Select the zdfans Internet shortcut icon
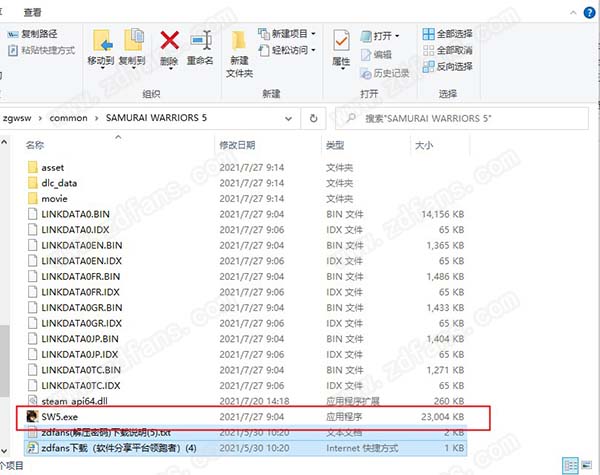This screenshot has width=600, height=475. pyautogui.click(x=33, y=448)
